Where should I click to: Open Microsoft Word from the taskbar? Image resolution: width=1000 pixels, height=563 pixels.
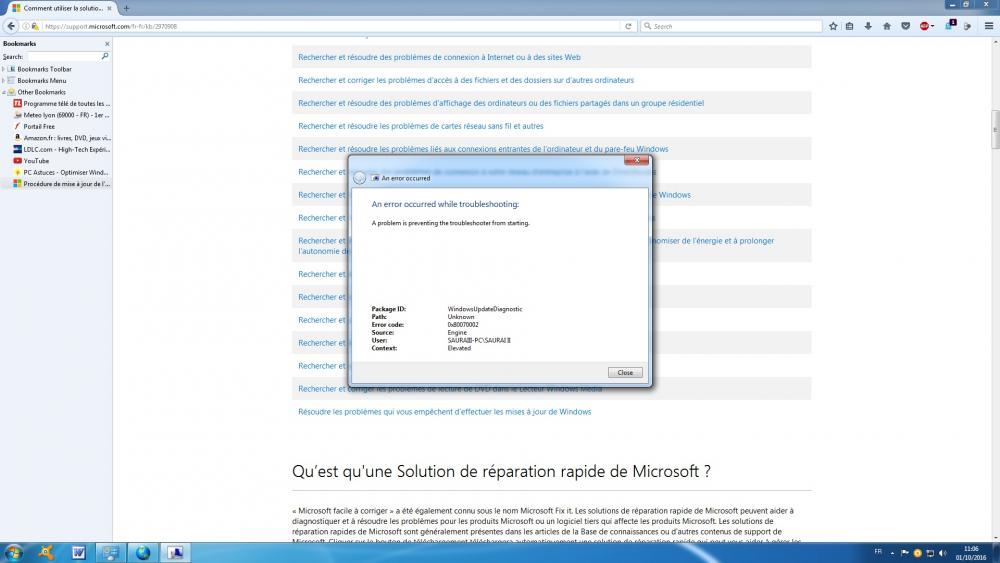pyautogui.click(x=78, y=552)
